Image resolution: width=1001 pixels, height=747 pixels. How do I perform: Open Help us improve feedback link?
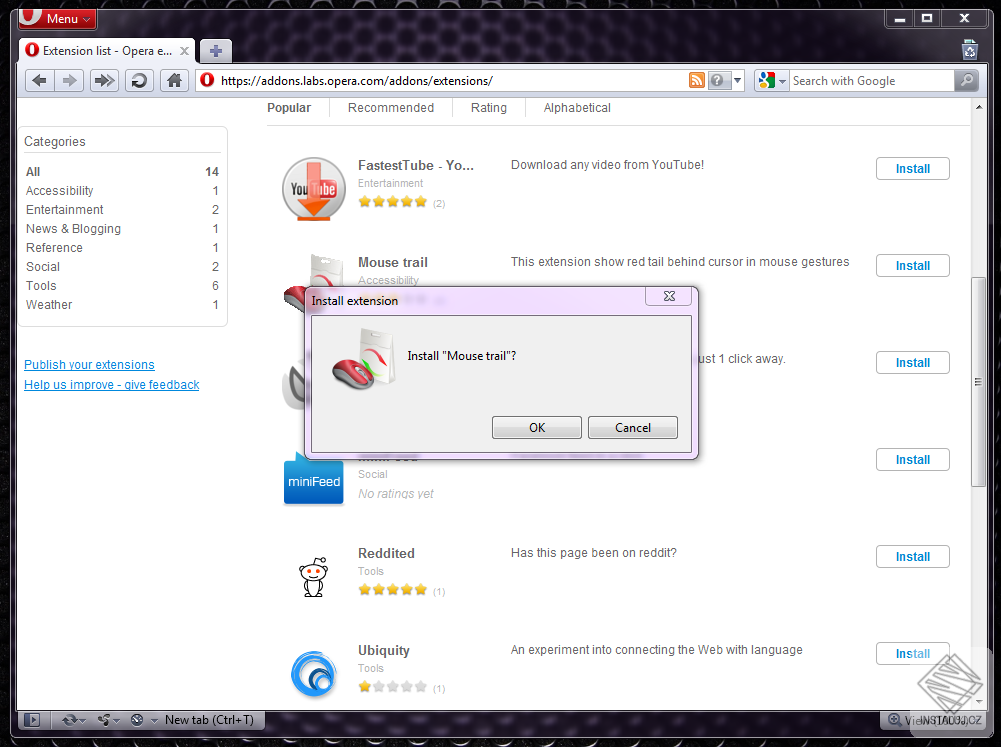coord(111,384)
